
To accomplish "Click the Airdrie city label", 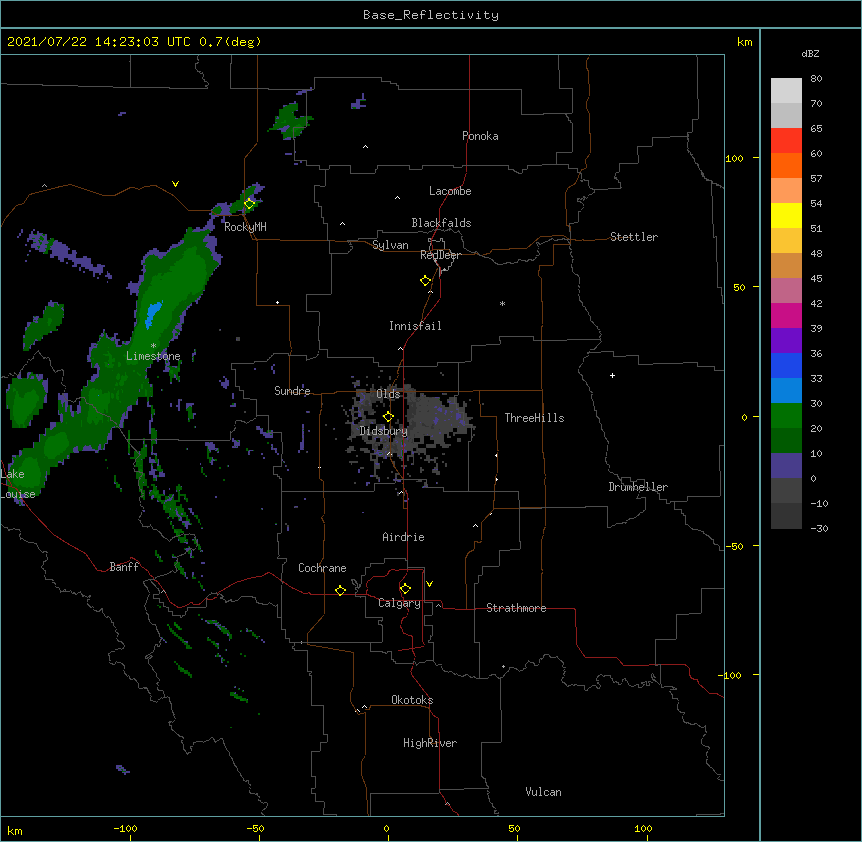I will click(403, 537).
